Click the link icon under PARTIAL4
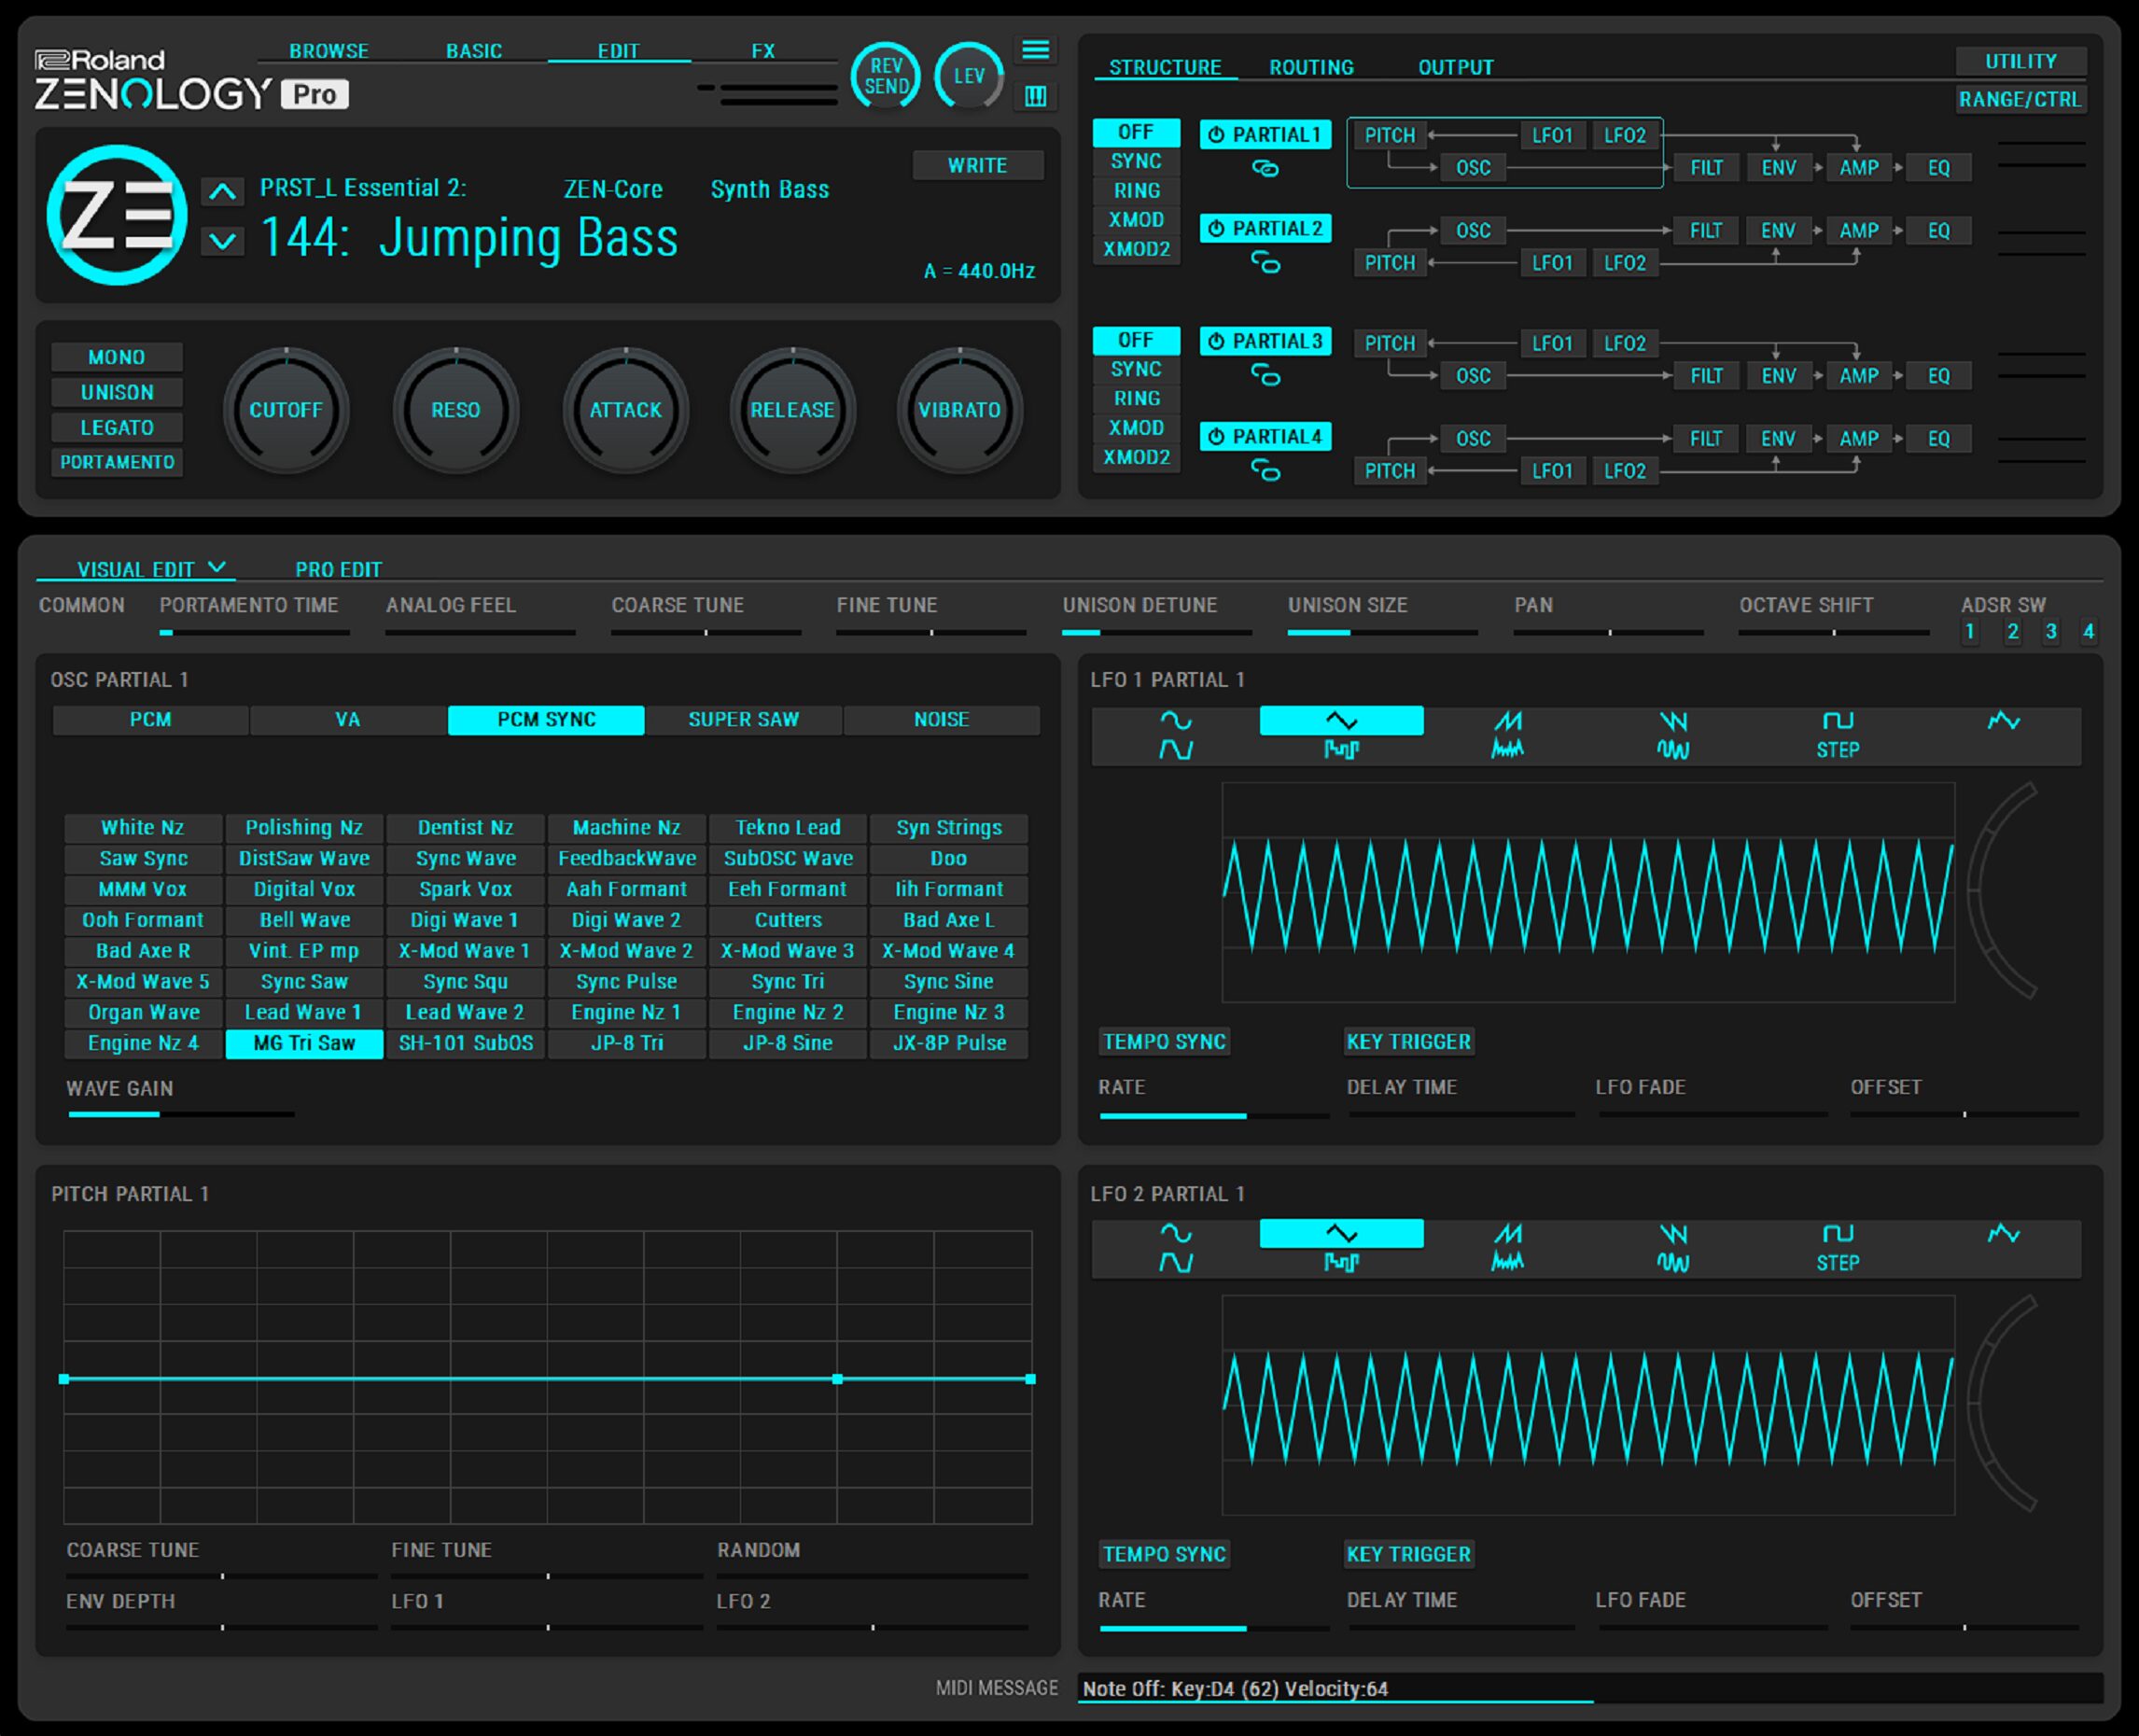The height and width of the screenshot is (1736, 2139). 1265,470
